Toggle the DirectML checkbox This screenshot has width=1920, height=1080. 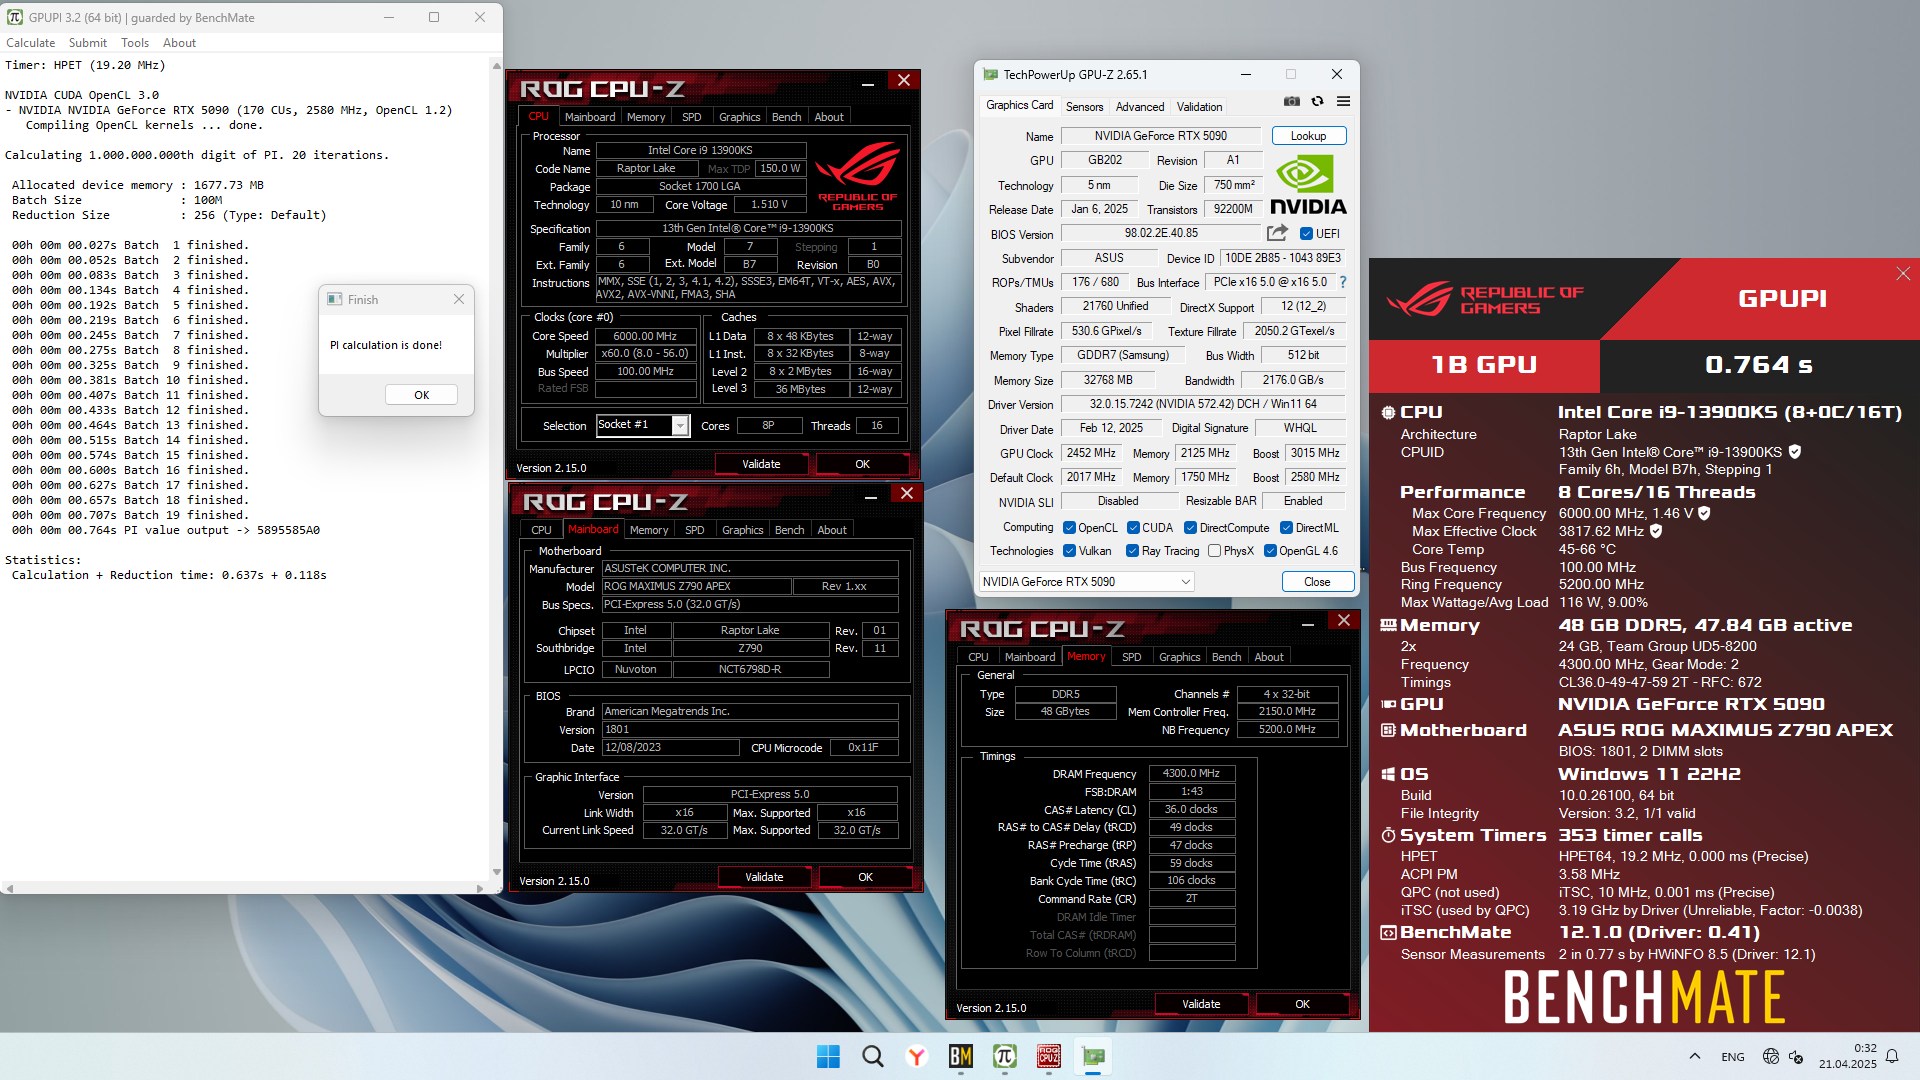click(x=1286, y=528)
